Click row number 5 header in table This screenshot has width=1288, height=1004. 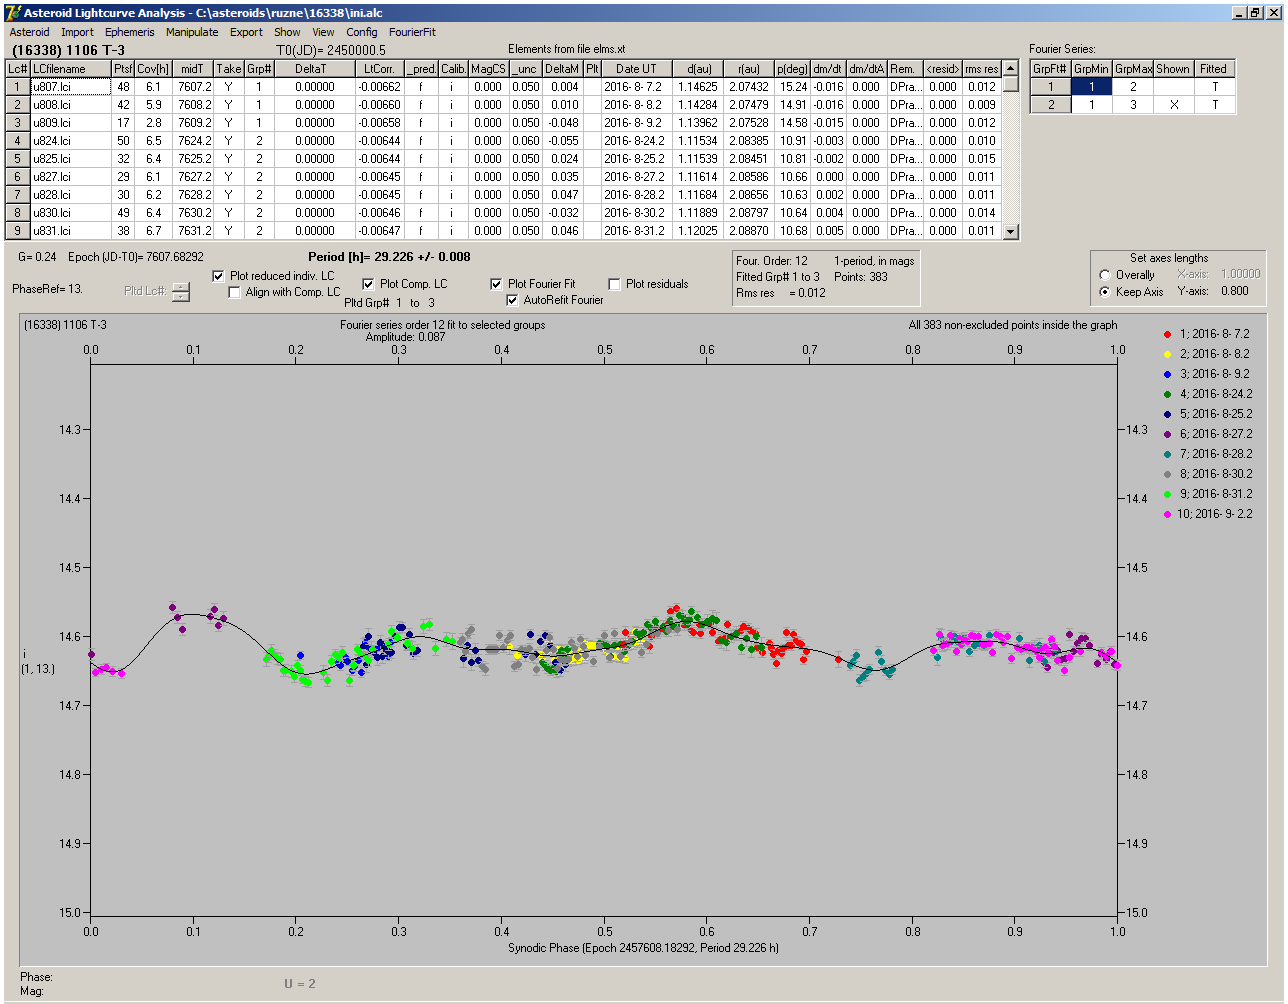[18, 159]
